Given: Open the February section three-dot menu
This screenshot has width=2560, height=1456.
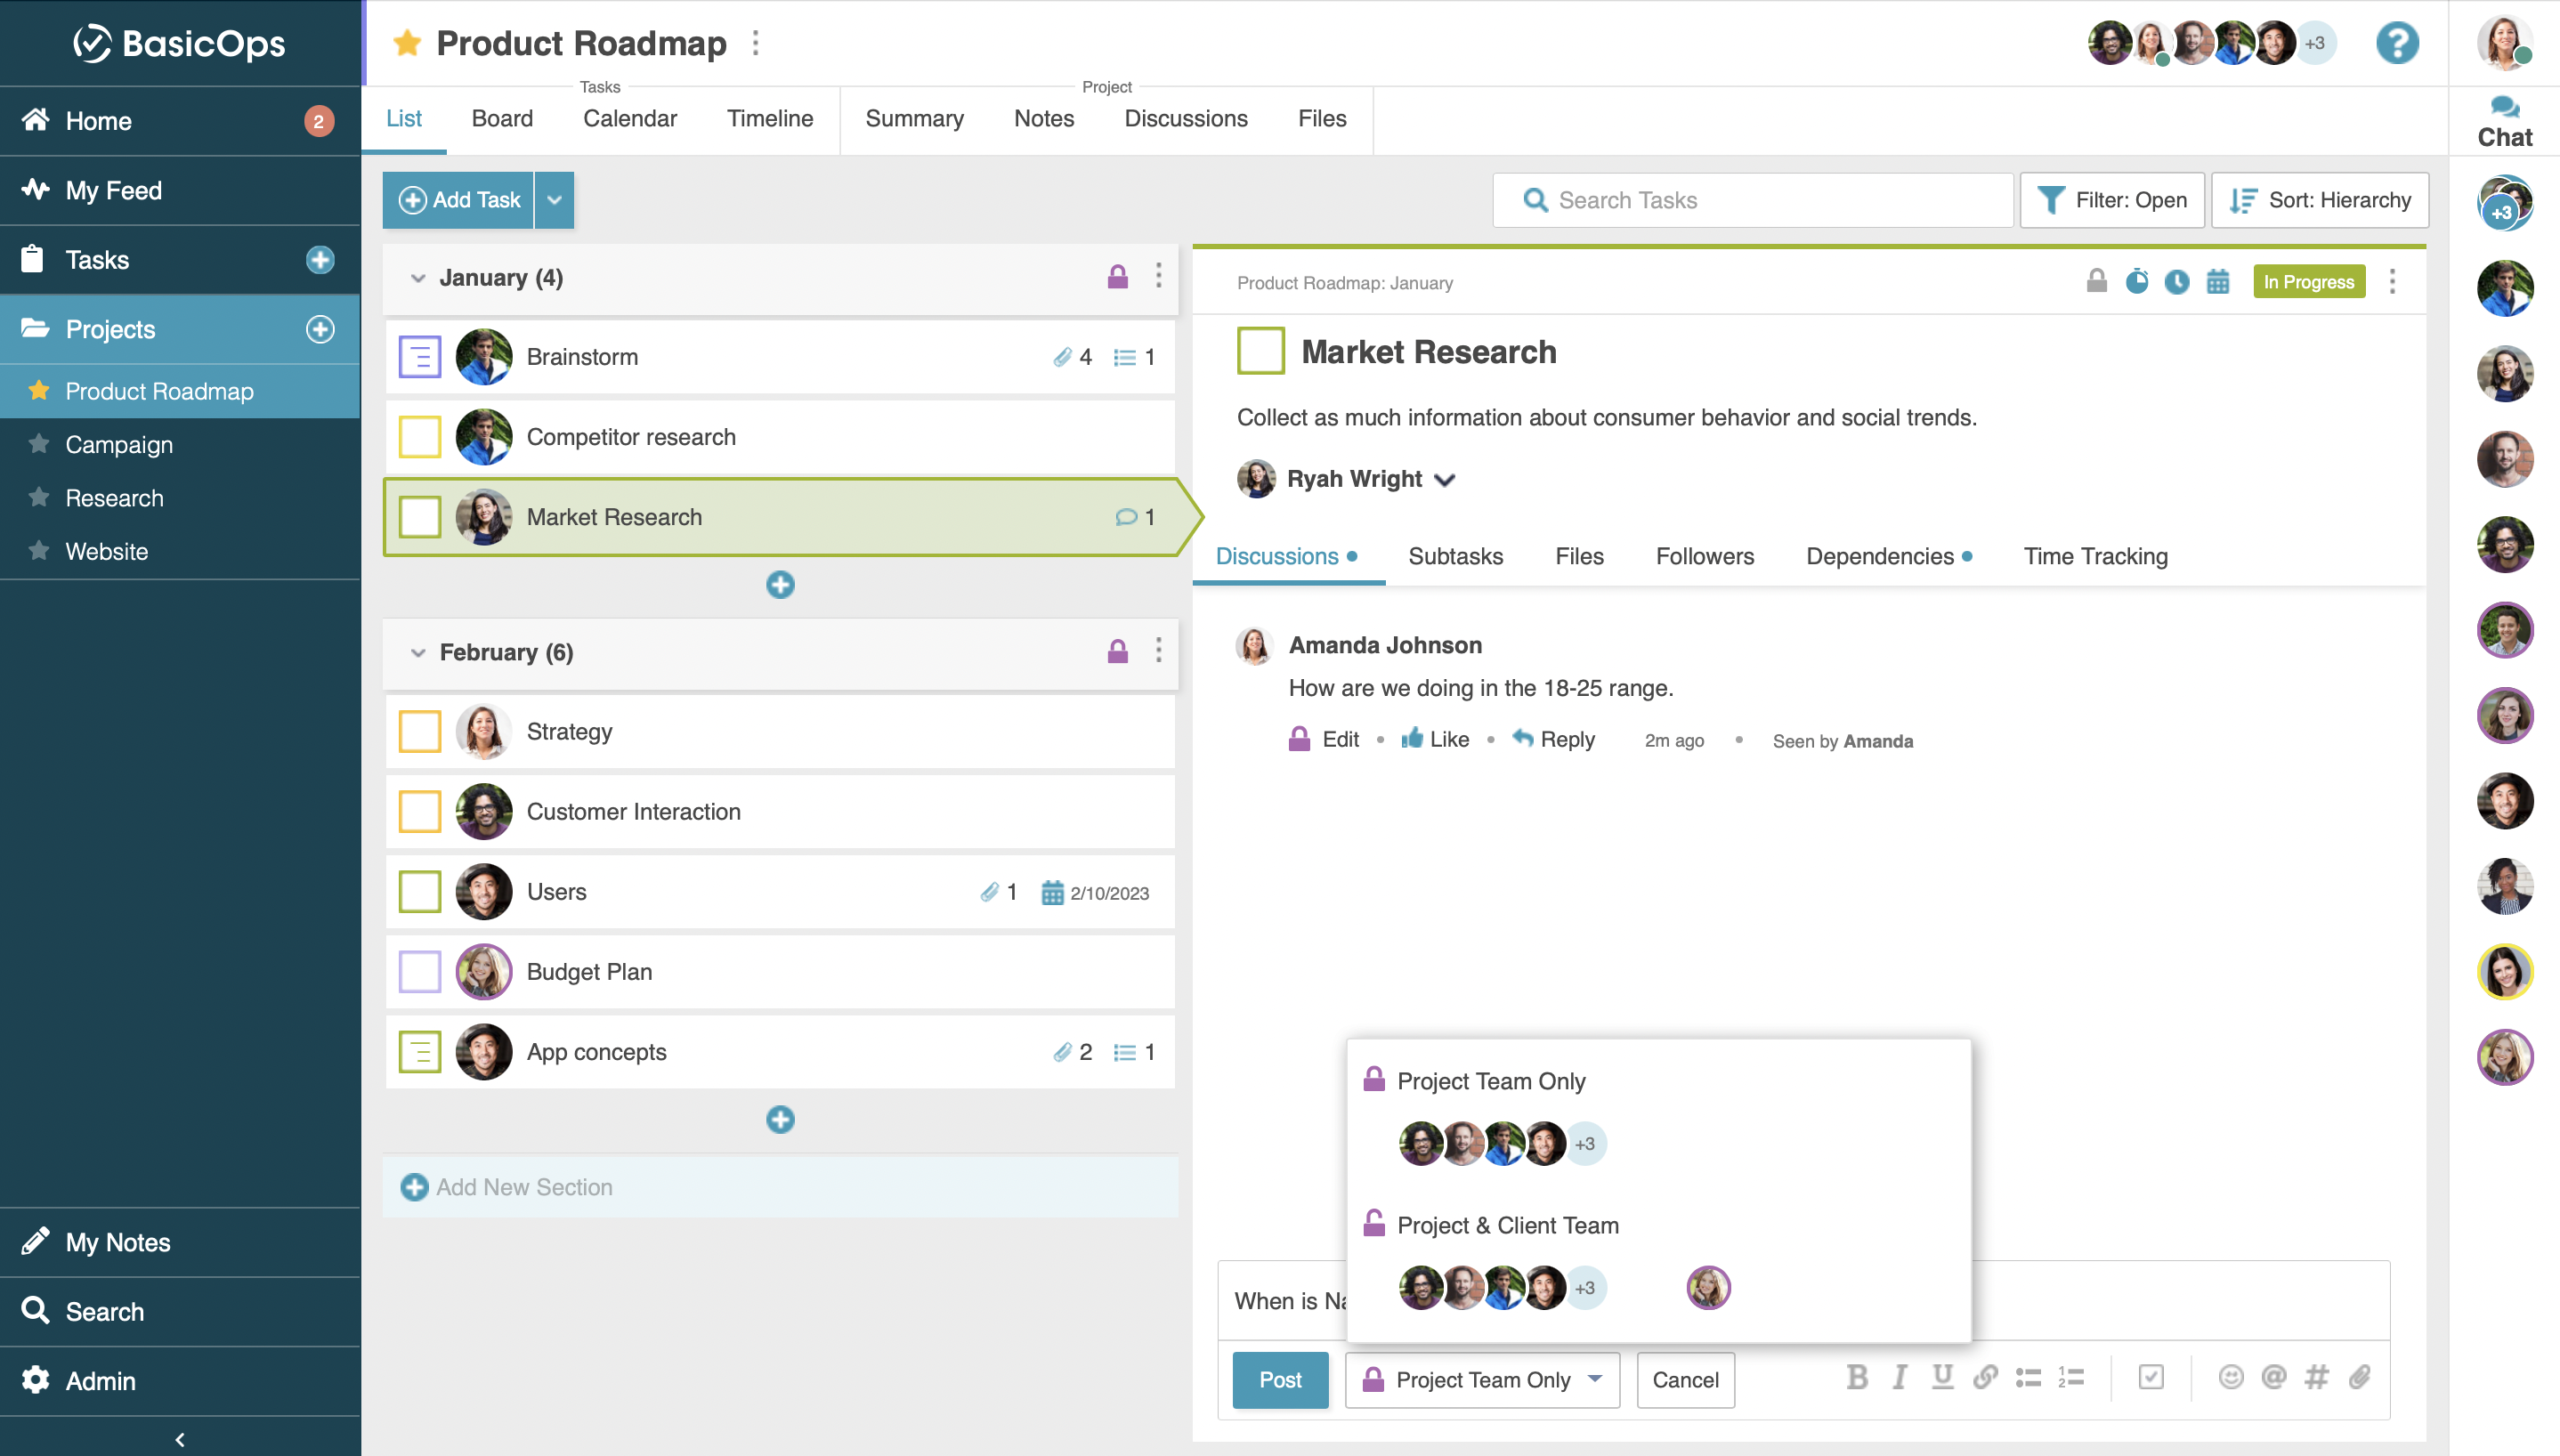Looking at the screenshot, I should click(1158, 651).
